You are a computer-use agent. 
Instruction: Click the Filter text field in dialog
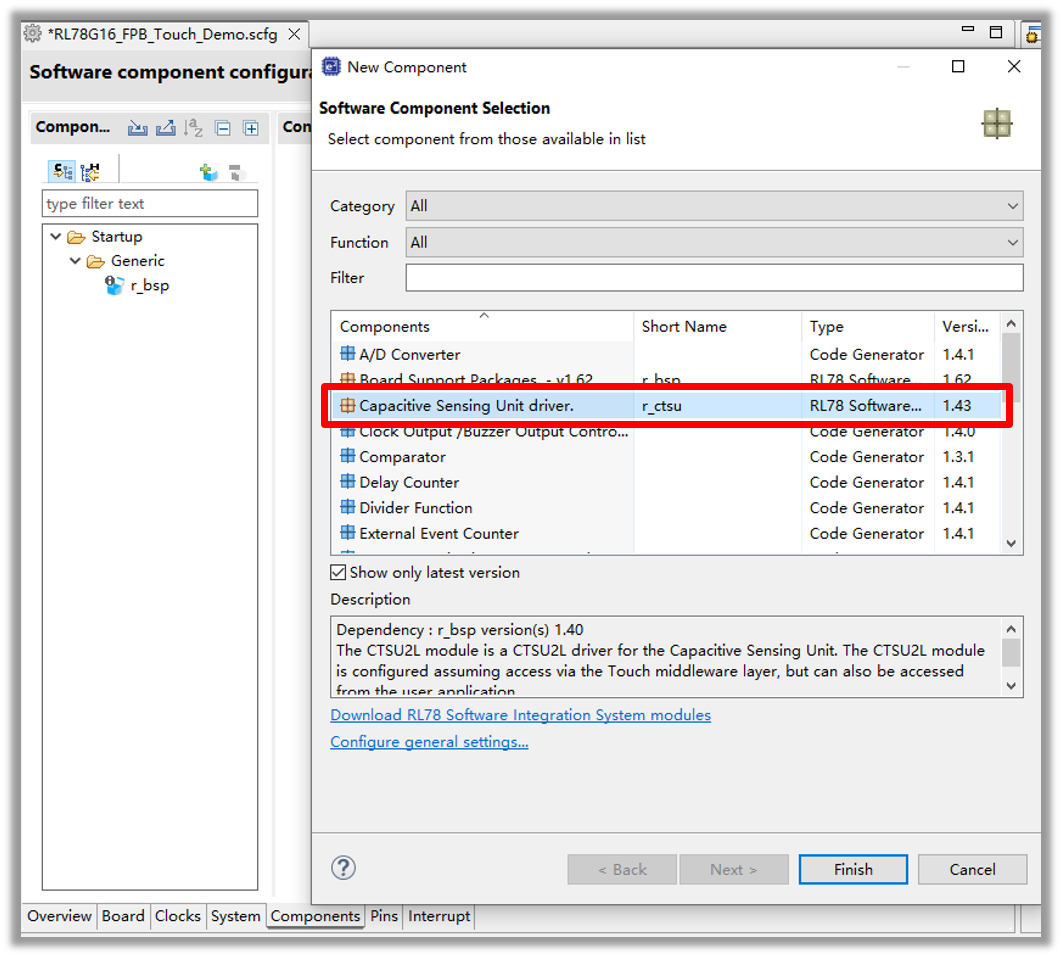714,278
